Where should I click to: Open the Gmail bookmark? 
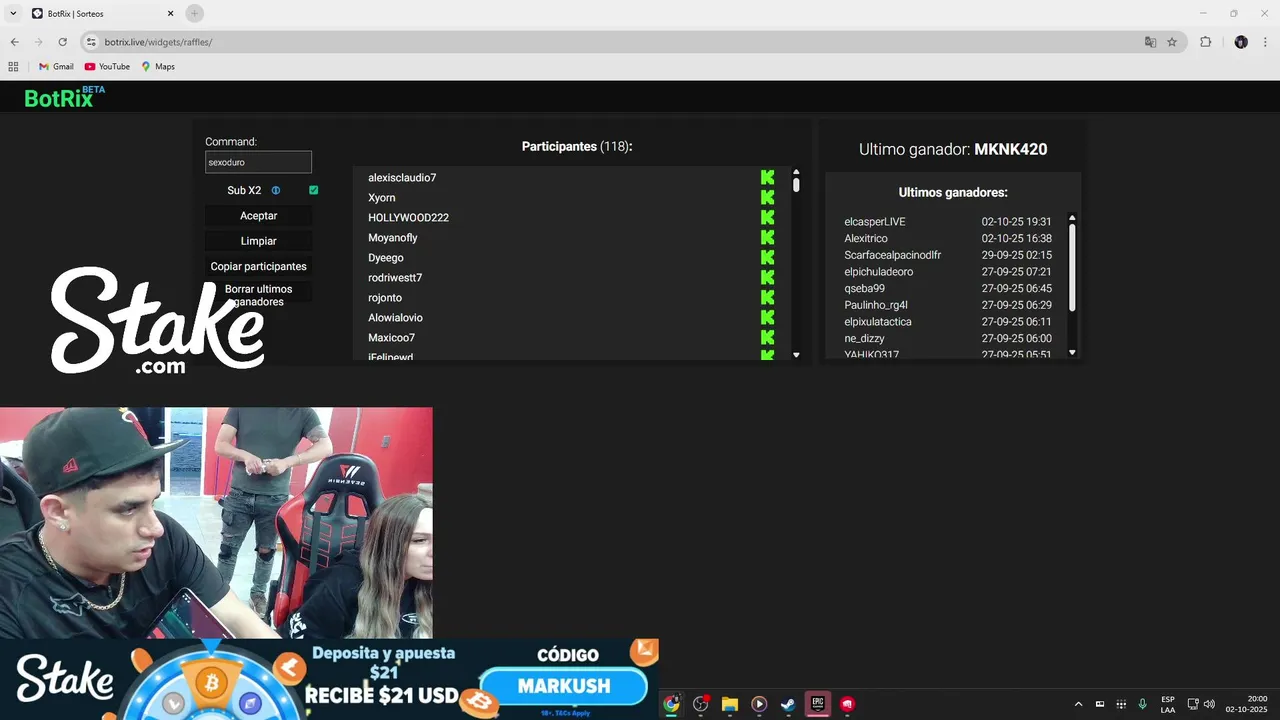(56, 67)
